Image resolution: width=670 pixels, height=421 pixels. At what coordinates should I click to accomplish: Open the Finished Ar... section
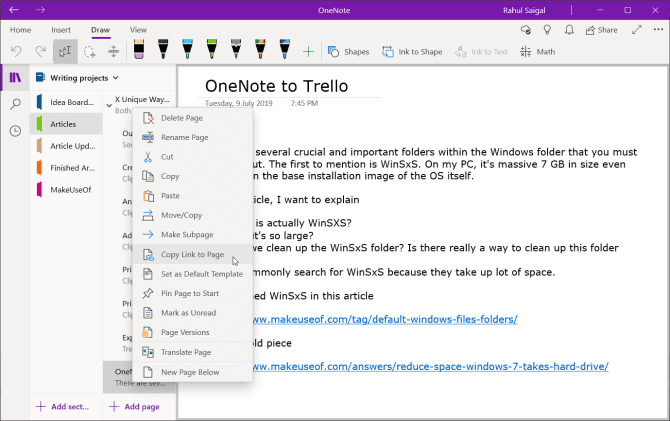click(x=66, y=168)
